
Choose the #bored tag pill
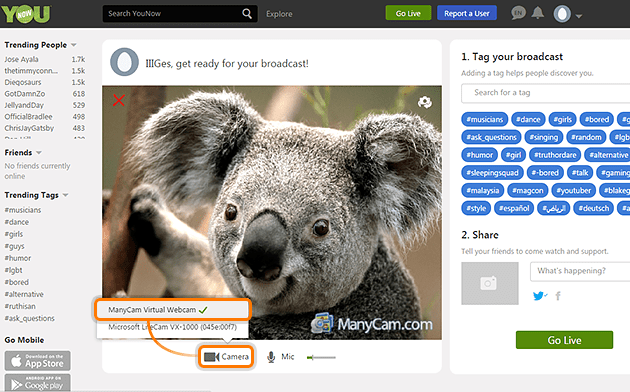(x=597, y=119)
